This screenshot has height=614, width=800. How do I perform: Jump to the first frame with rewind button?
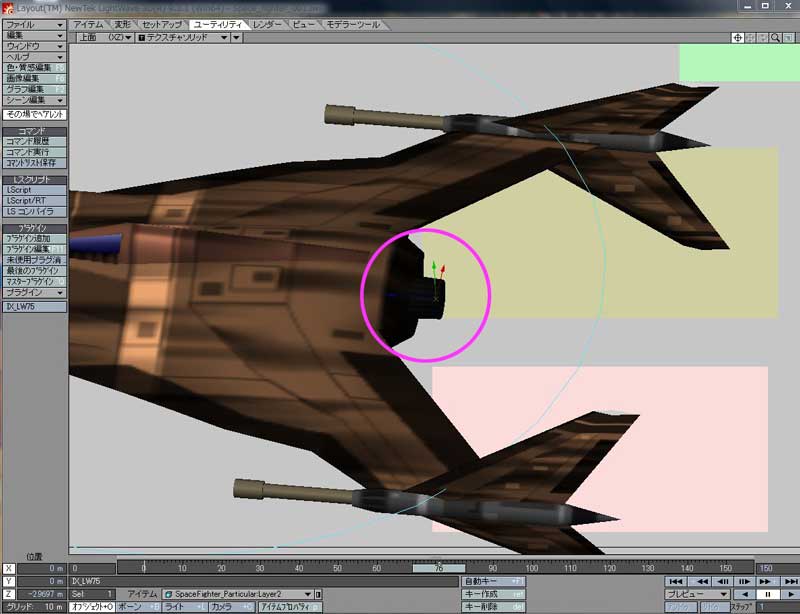676,581
